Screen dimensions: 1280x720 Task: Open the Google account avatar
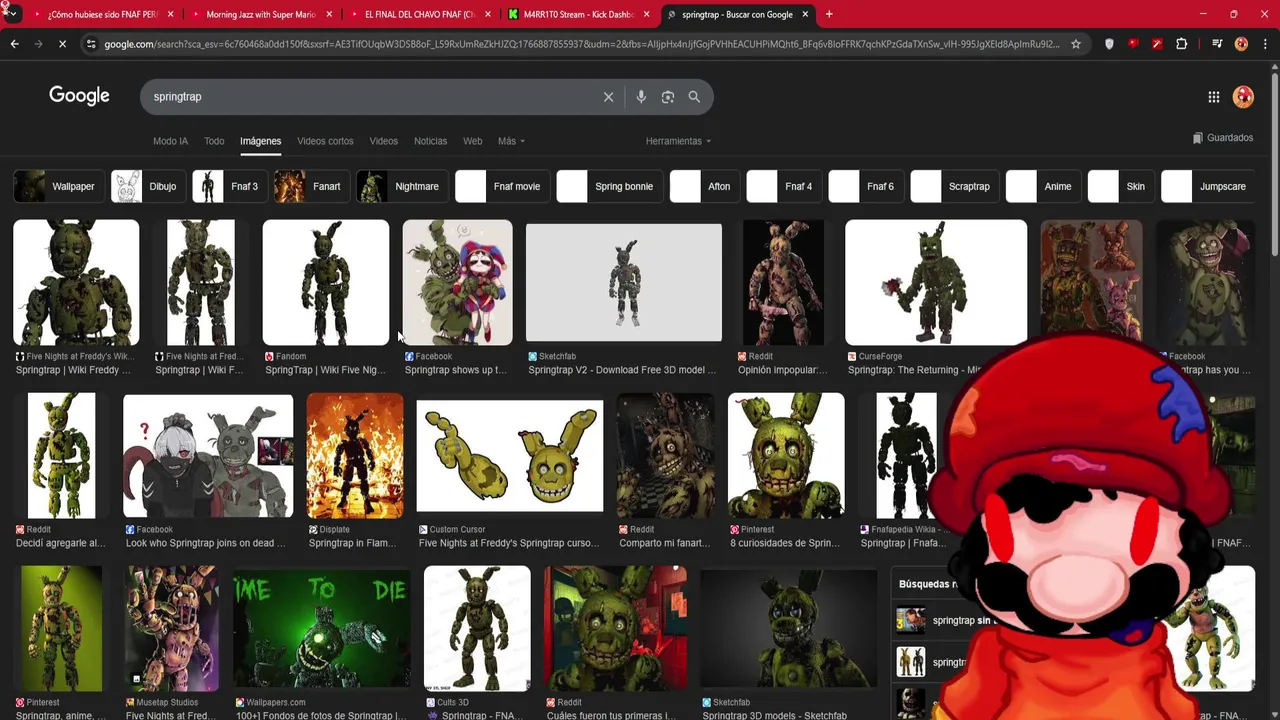pyautogui.click(x=1243, y=97)
